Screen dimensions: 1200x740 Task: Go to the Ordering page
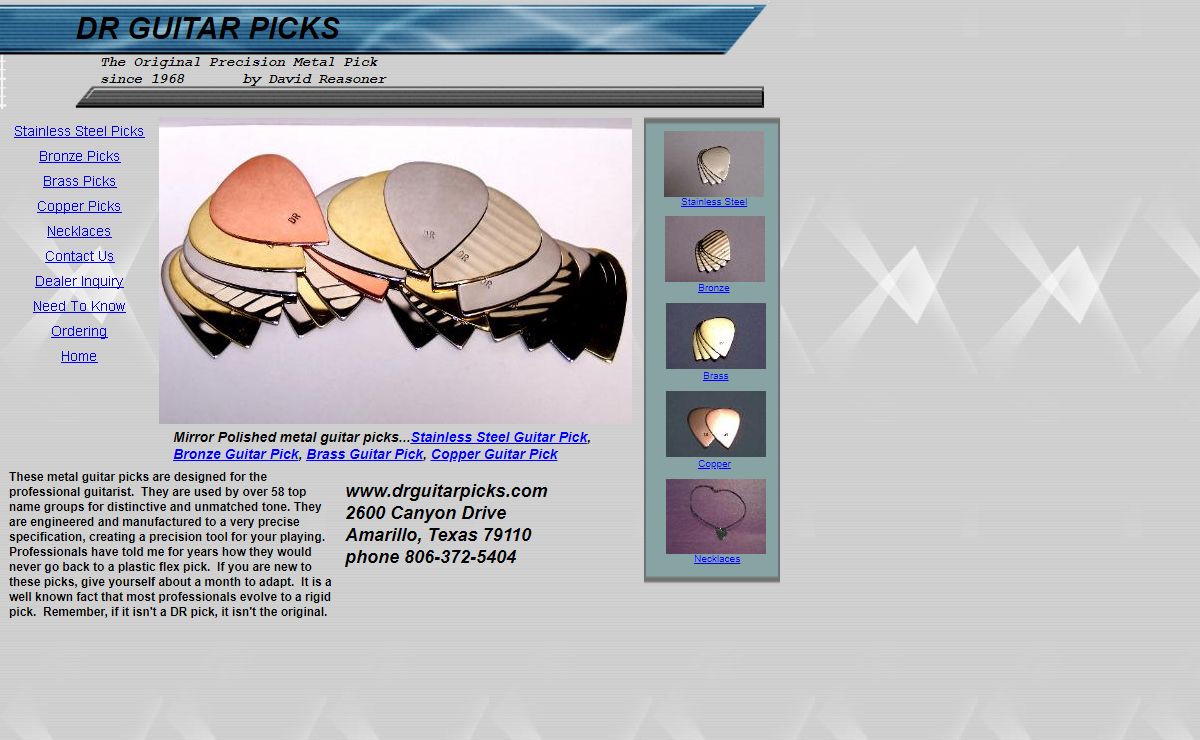click(79, 331)
